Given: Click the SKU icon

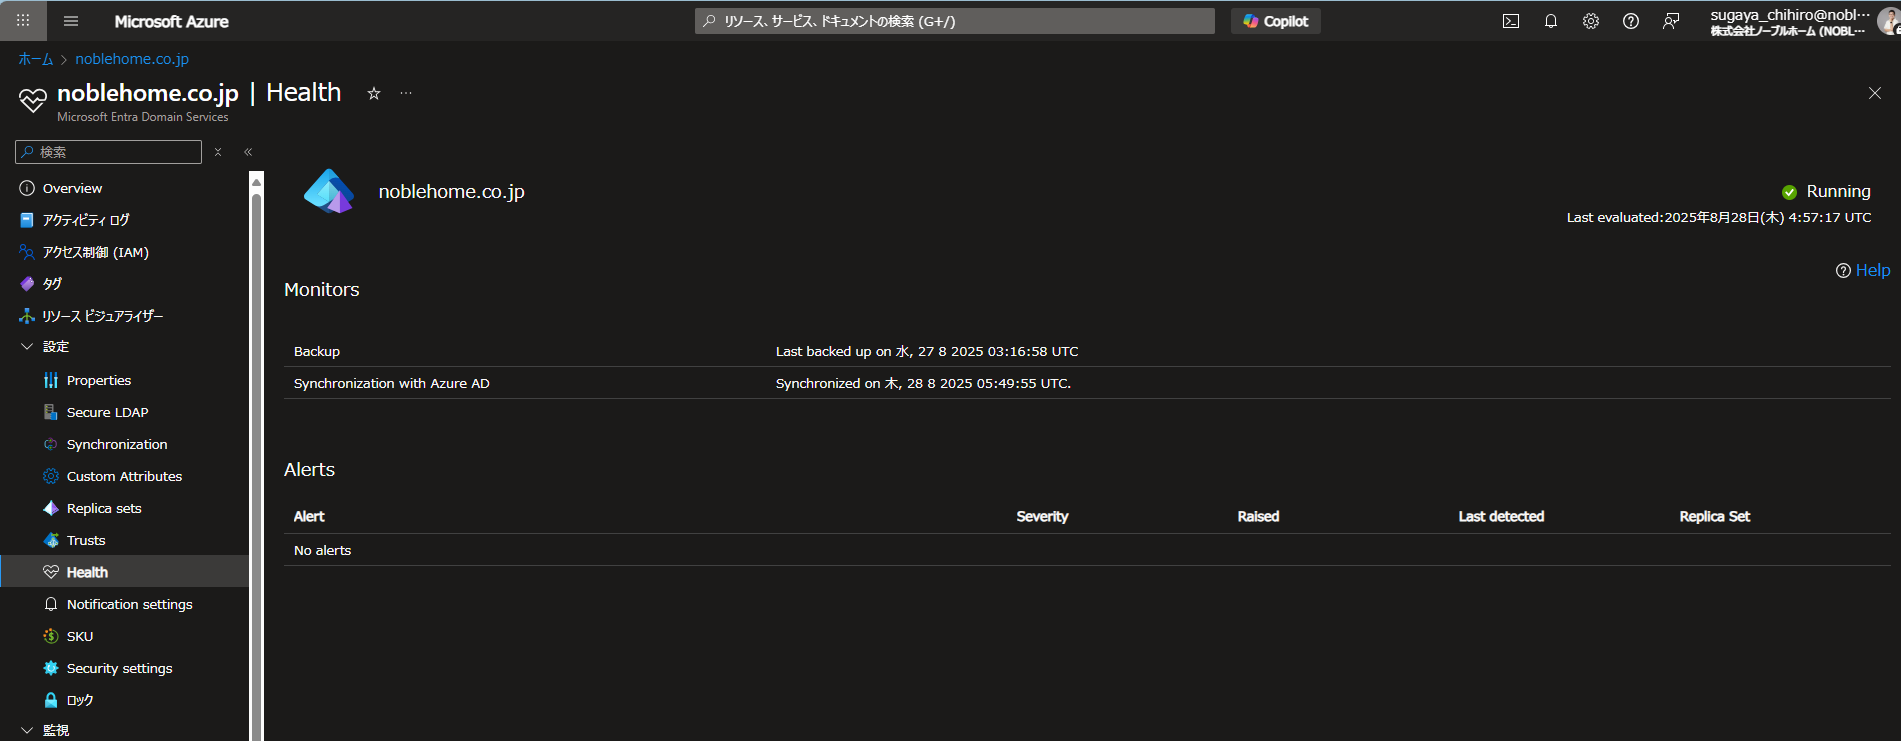Looking at the screenshot, I should [x=51, y=636].
